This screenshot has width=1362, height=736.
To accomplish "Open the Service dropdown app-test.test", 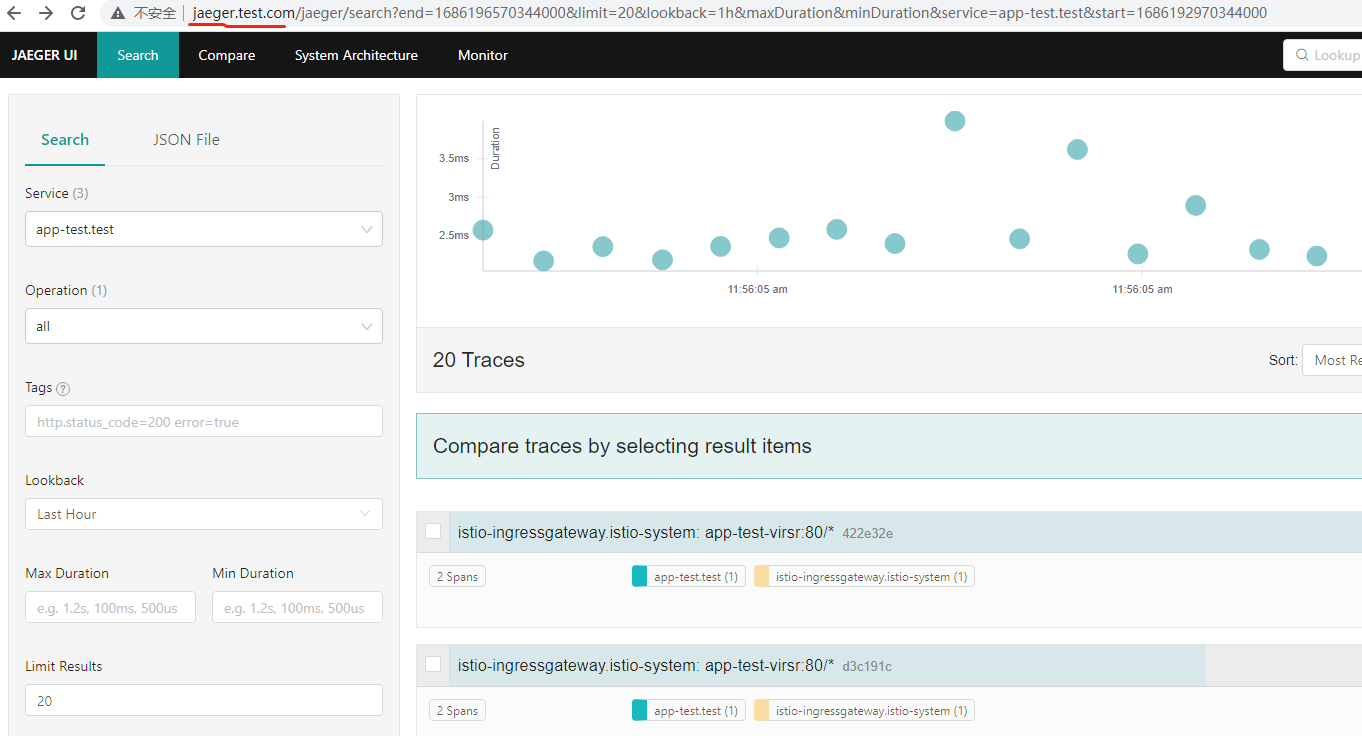I will (x=204, y=229).
